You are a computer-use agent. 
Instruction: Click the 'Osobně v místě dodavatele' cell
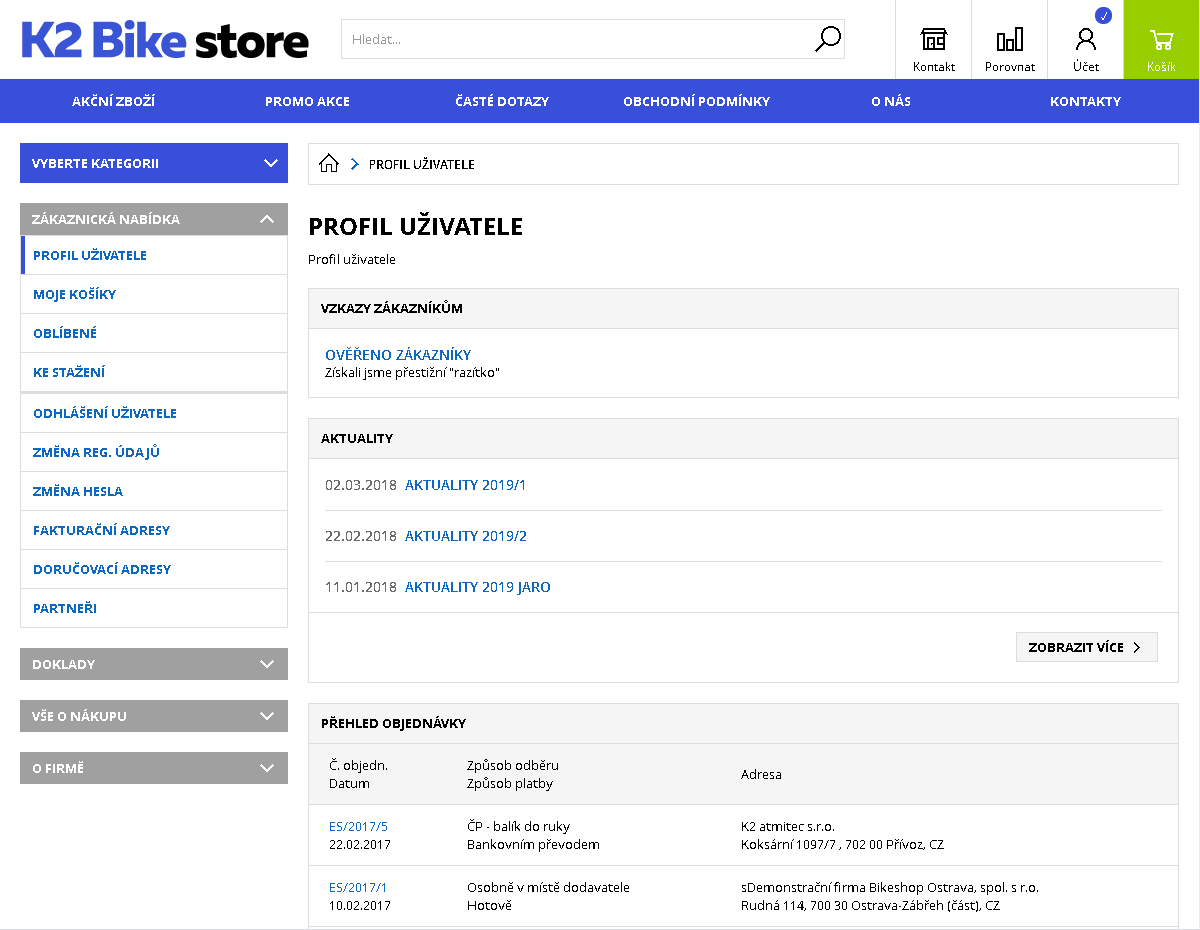coord(548,888)
